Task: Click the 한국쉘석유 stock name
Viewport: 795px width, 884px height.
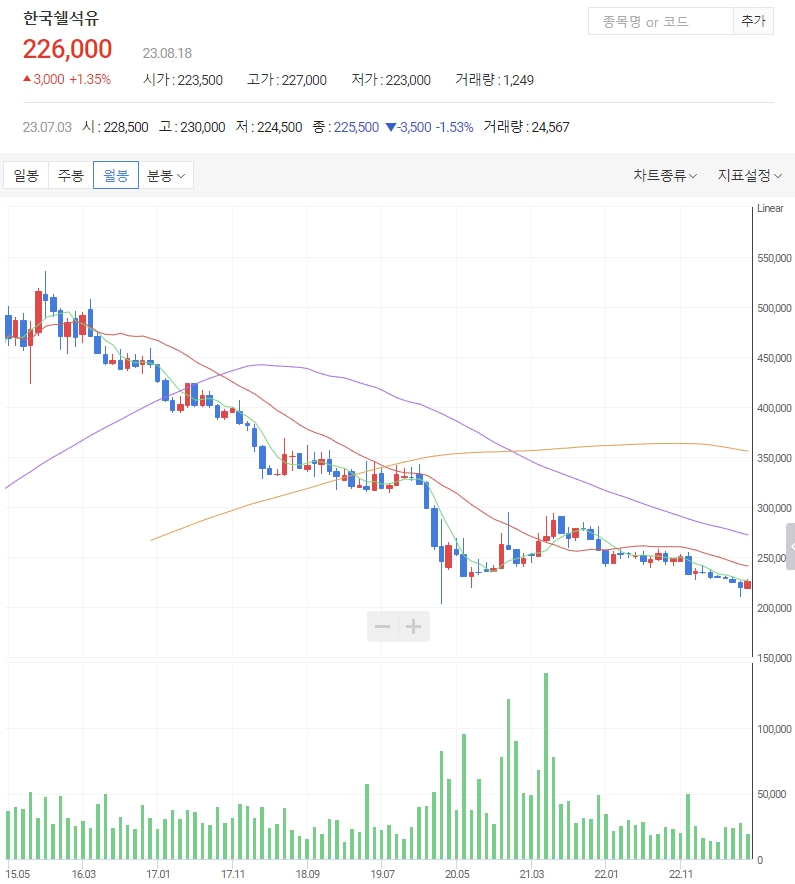Action: 61,18
